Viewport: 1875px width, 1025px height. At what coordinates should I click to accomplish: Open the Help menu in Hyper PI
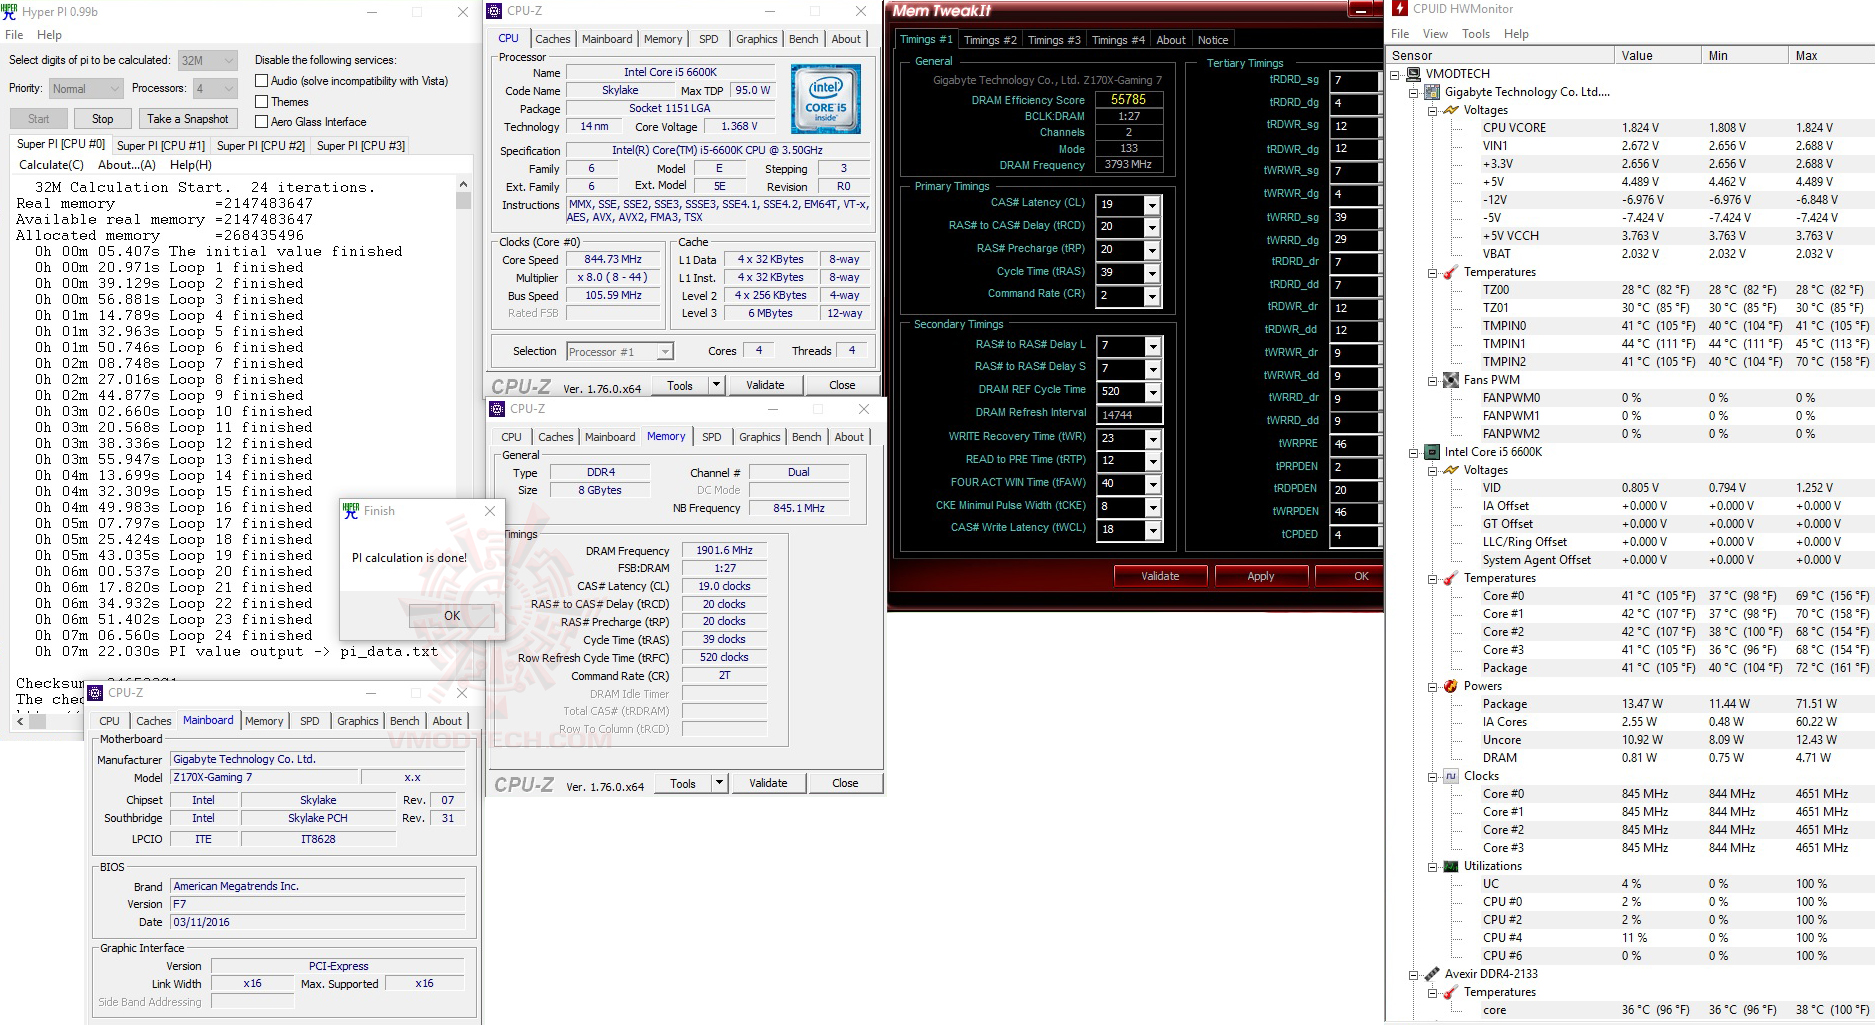[x=50, y=35]
